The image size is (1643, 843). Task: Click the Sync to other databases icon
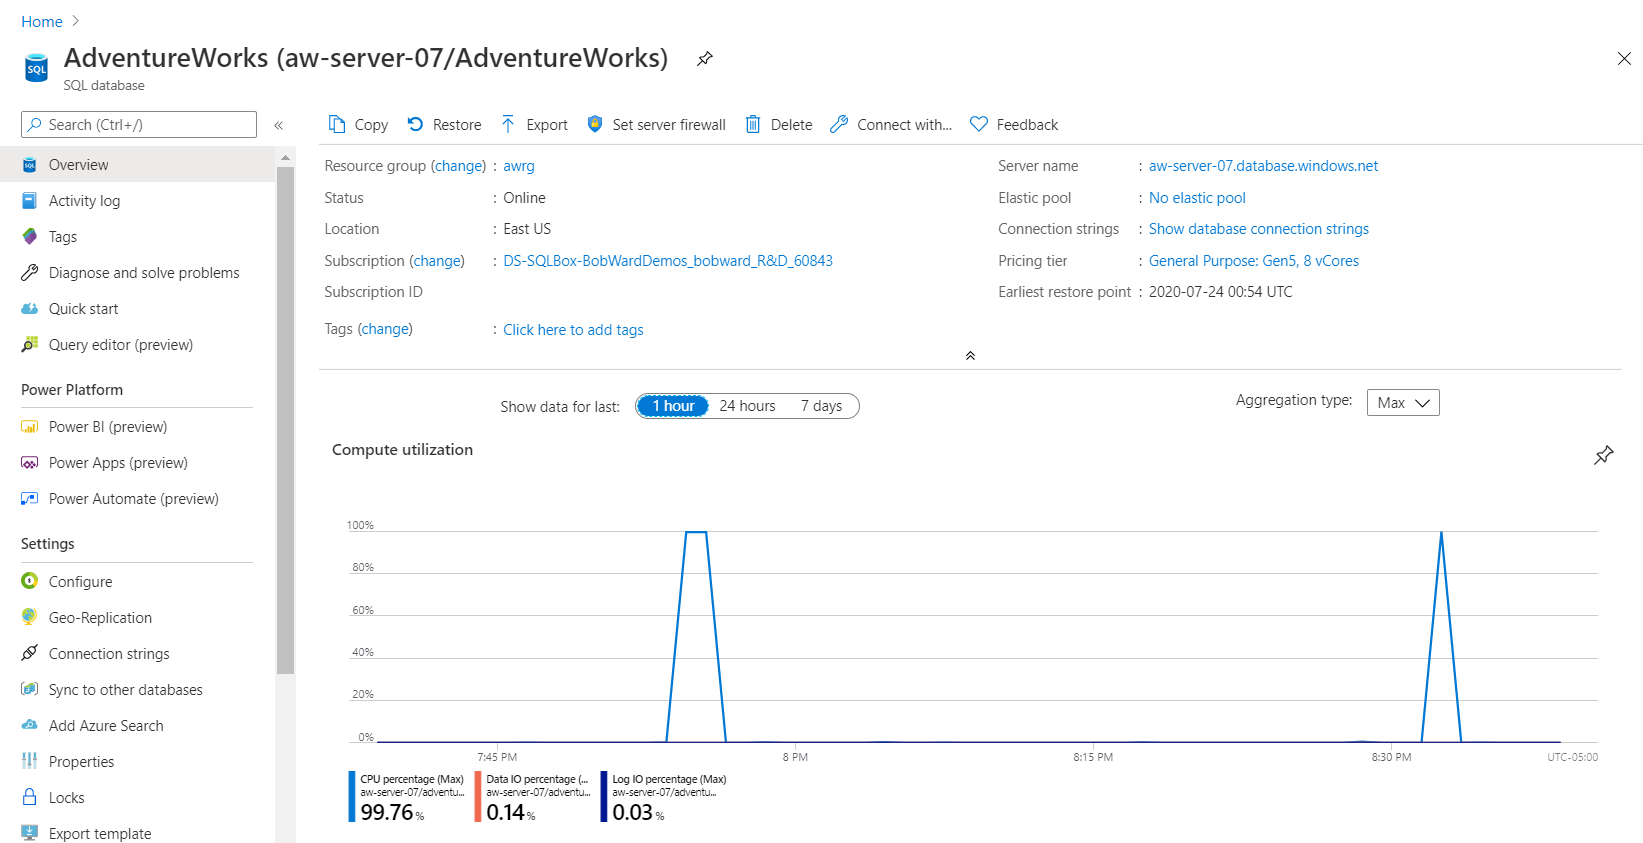(x=30, y=689)
